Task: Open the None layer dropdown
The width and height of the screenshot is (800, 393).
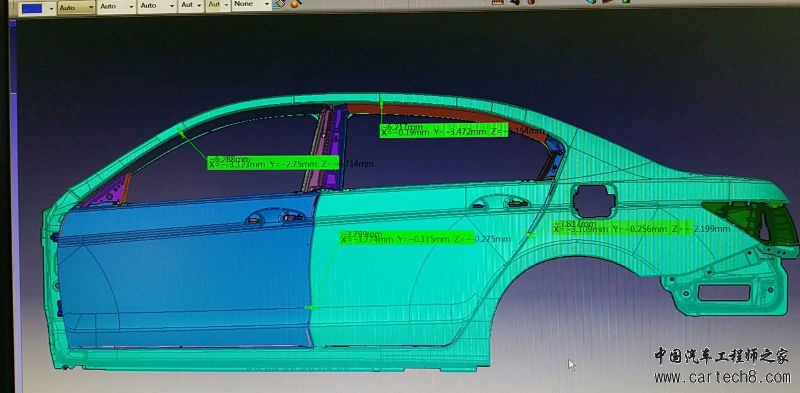Action: (252, 5)
